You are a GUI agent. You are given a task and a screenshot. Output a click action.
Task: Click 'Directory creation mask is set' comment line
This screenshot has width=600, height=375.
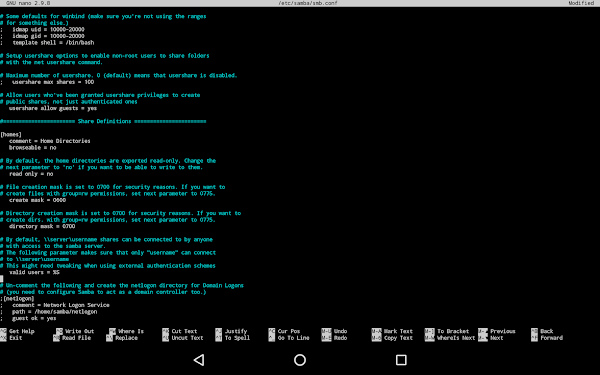[x=121, y=213]
